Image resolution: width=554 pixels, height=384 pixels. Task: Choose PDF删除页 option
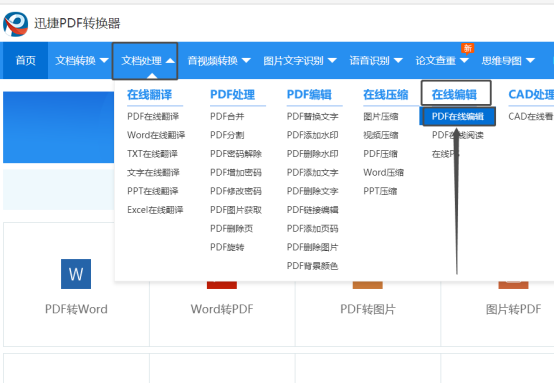(231, 229)
